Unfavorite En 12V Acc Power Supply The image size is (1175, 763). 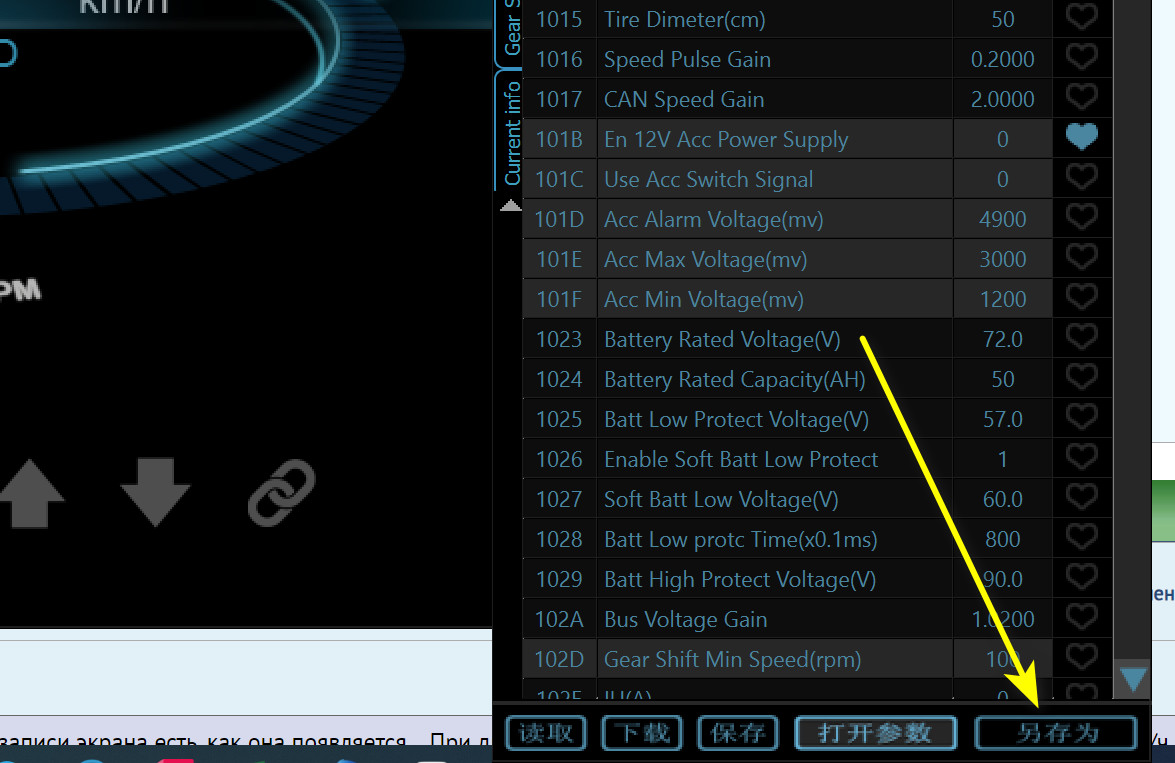coord(1081,138)
